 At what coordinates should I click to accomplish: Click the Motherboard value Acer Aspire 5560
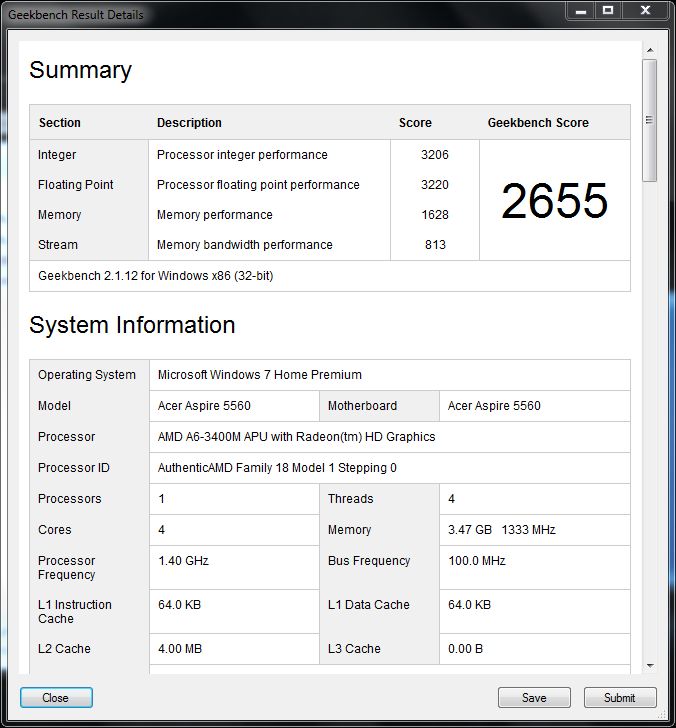494,406
